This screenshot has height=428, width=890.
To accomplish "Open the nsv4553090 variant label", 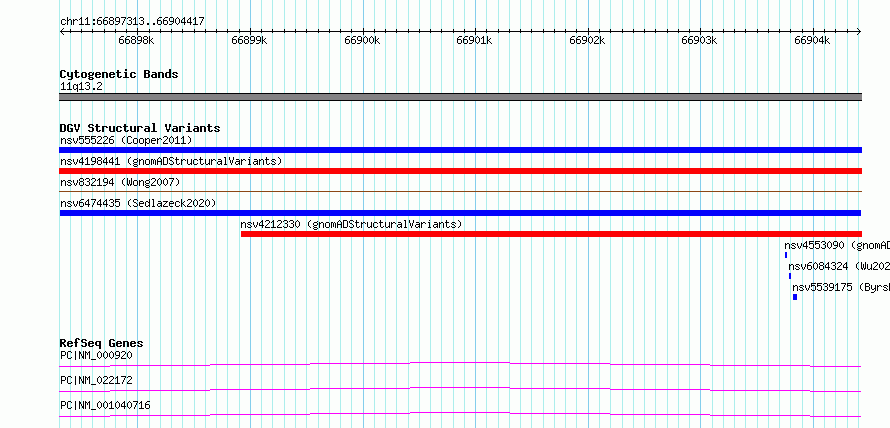I will pyautogui.click(x=837, y=245).
